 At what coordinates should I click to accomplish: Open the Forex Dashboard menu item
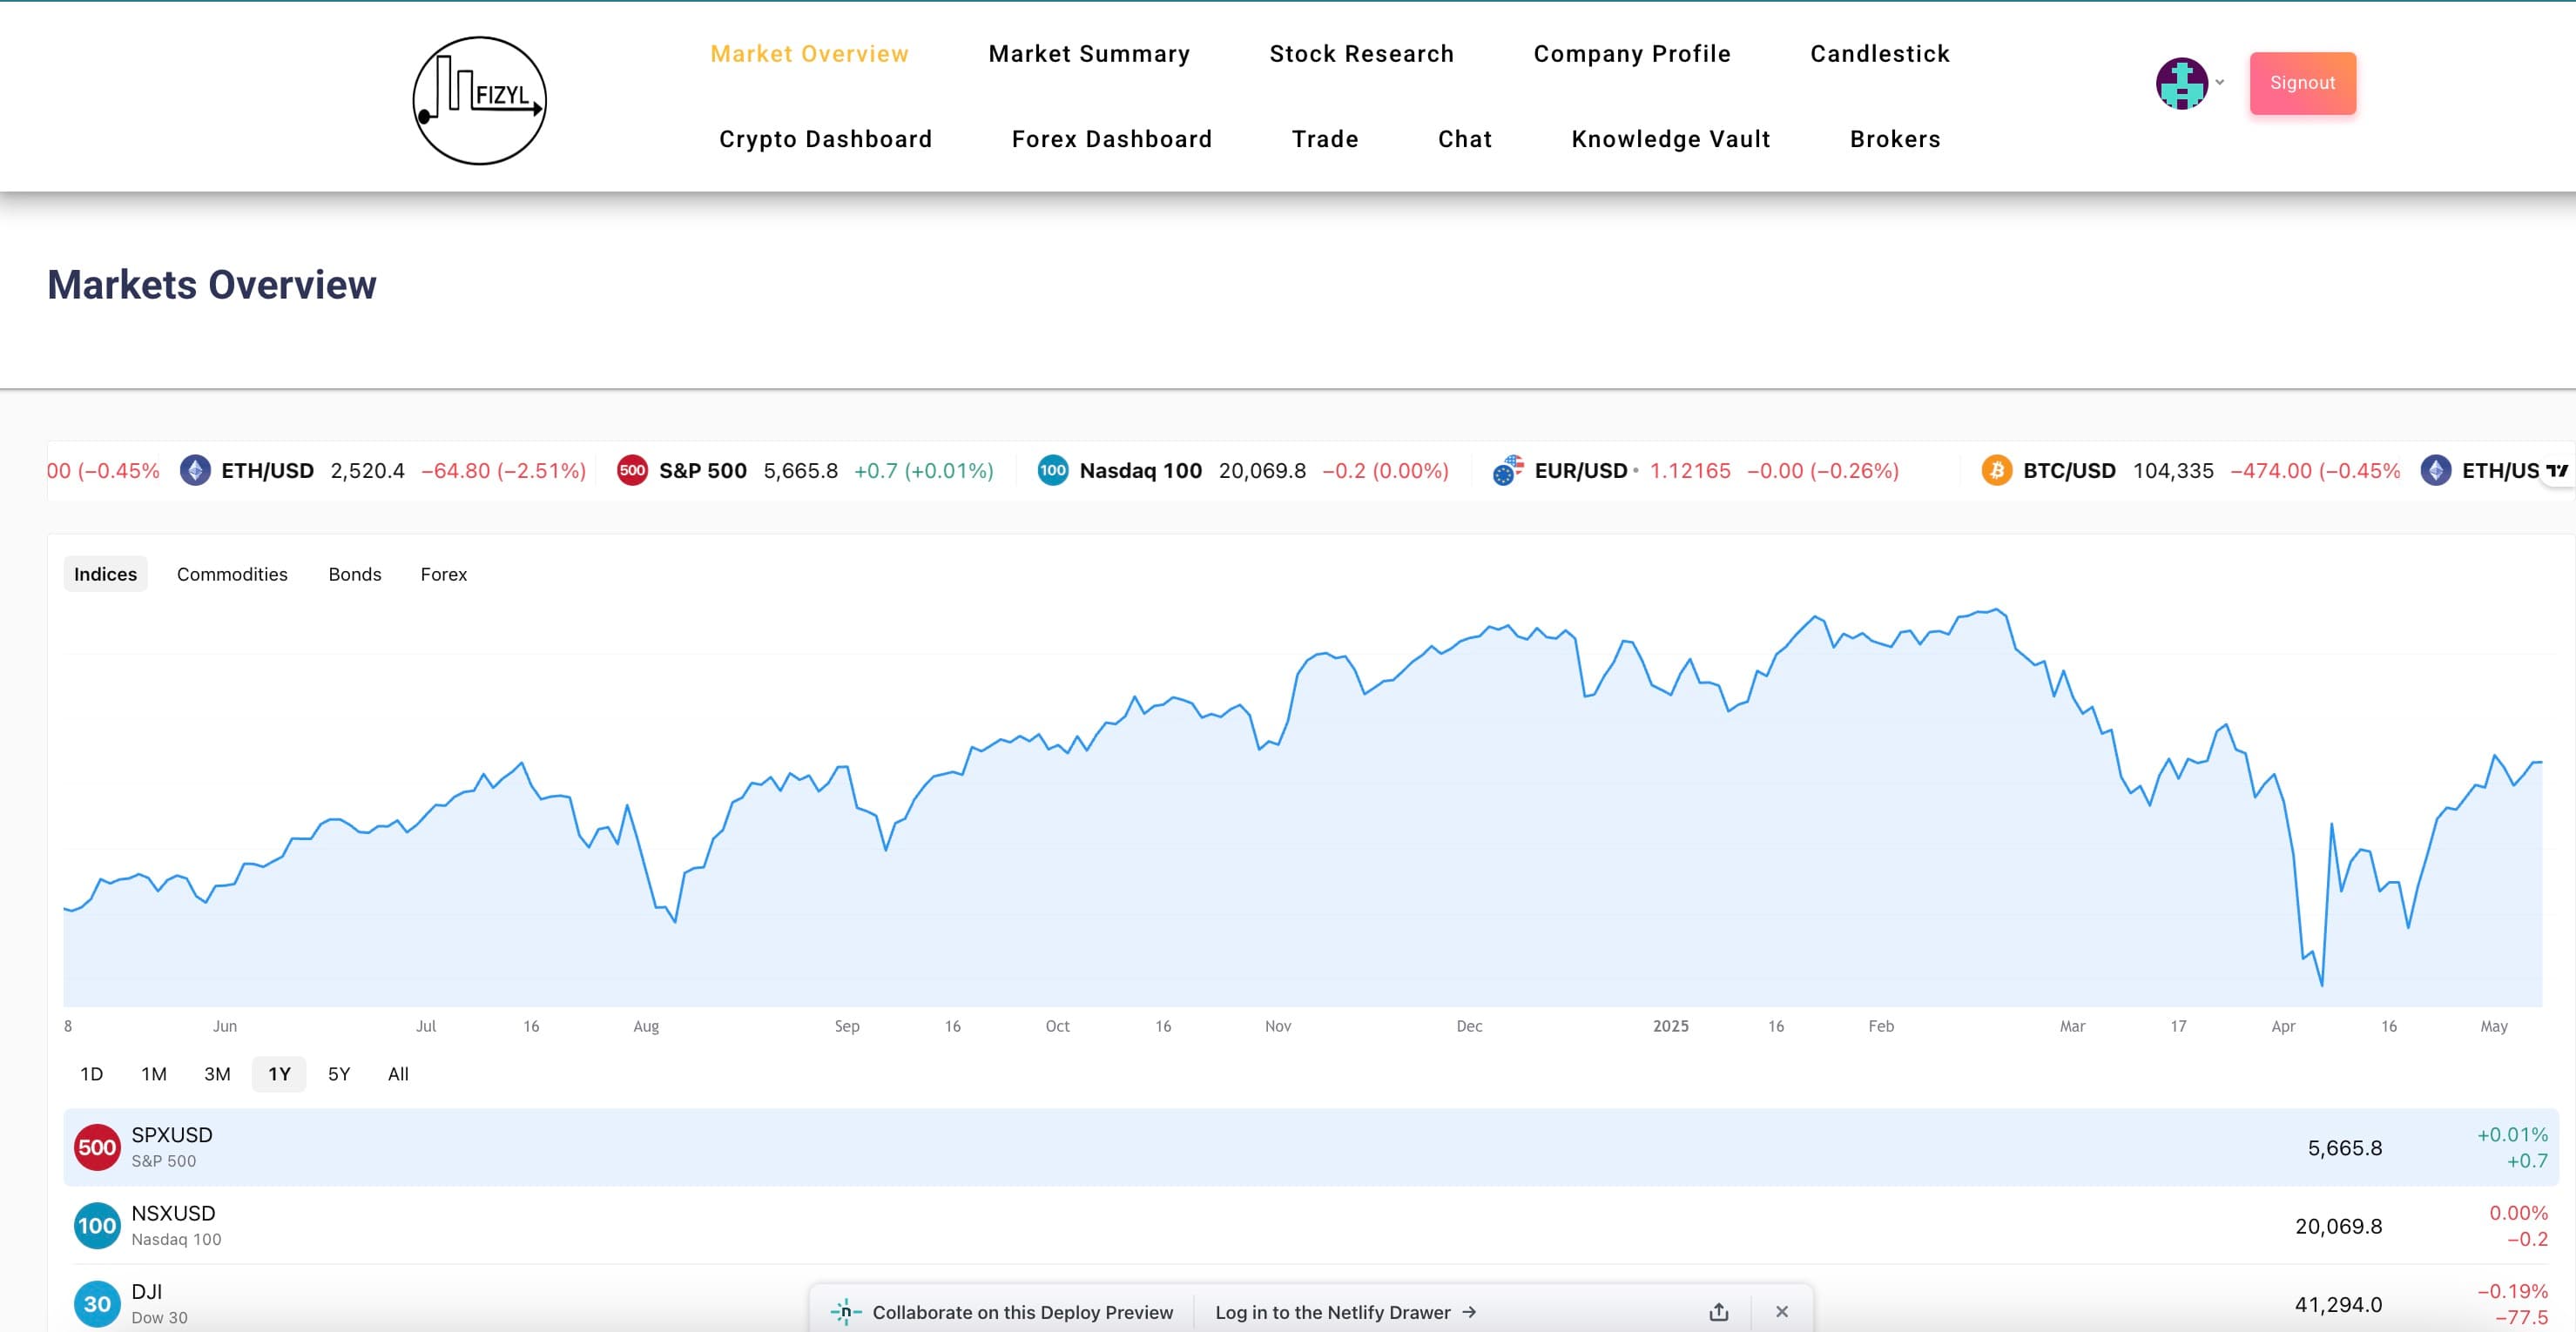coord(1111,139)
